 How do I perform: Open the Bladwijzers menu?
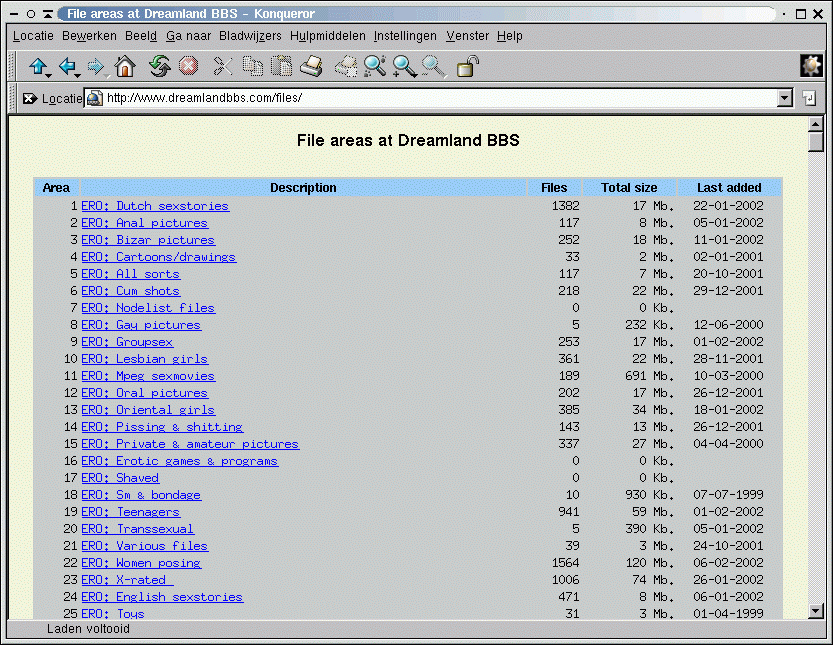pos(250,36)
